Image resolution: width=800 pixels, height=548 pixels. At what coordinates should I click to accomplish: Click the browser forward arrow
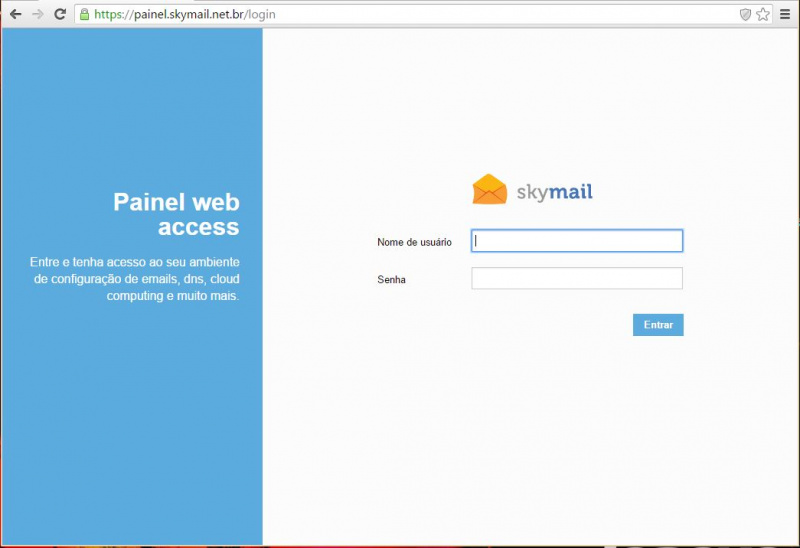[38, 14]
